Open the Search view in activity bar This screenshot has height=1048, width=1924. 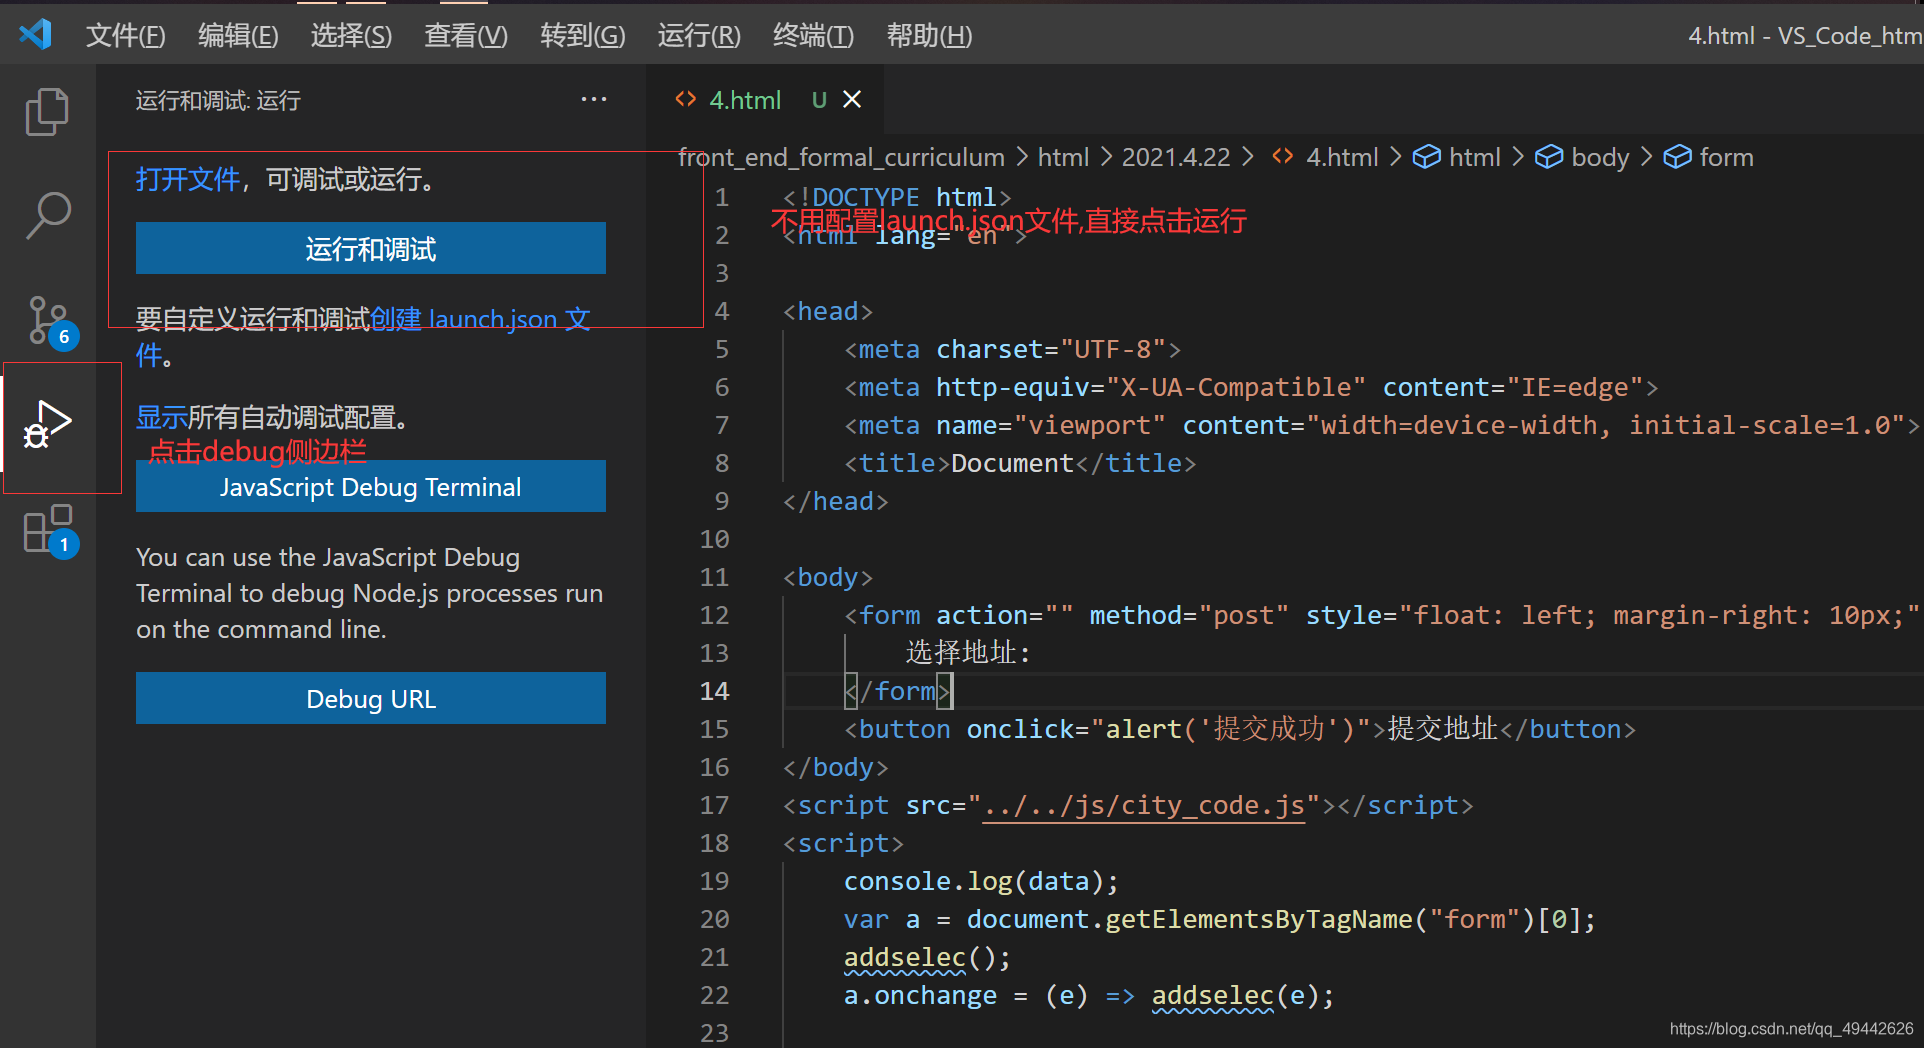(x=47, y=216)
